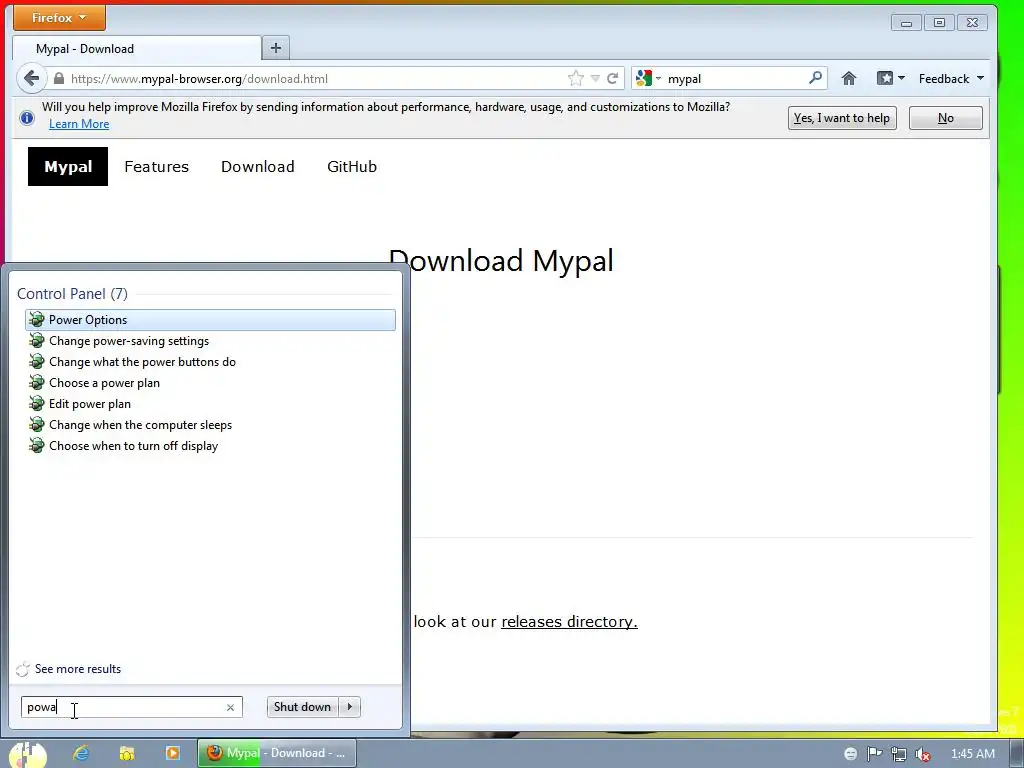
Task: Open the Firefox home page icon
Action: [x=848, y=78]
